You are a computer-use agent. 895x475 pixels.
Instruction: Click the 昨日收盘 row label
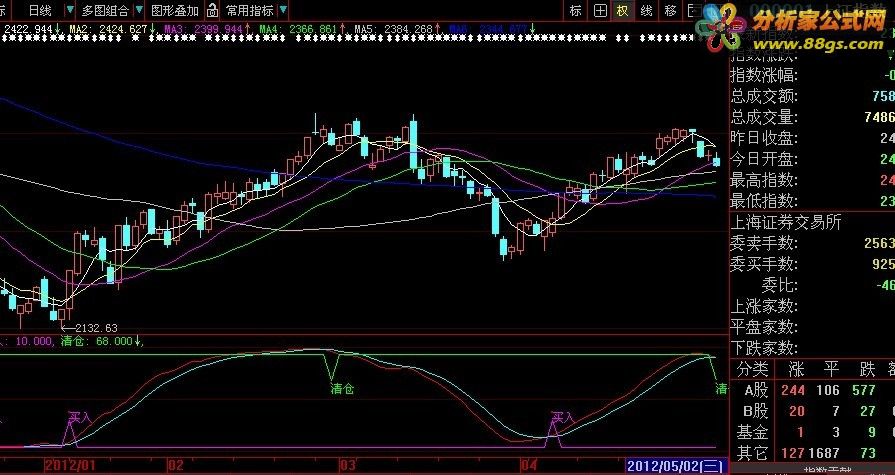click(x=763, y=138)
